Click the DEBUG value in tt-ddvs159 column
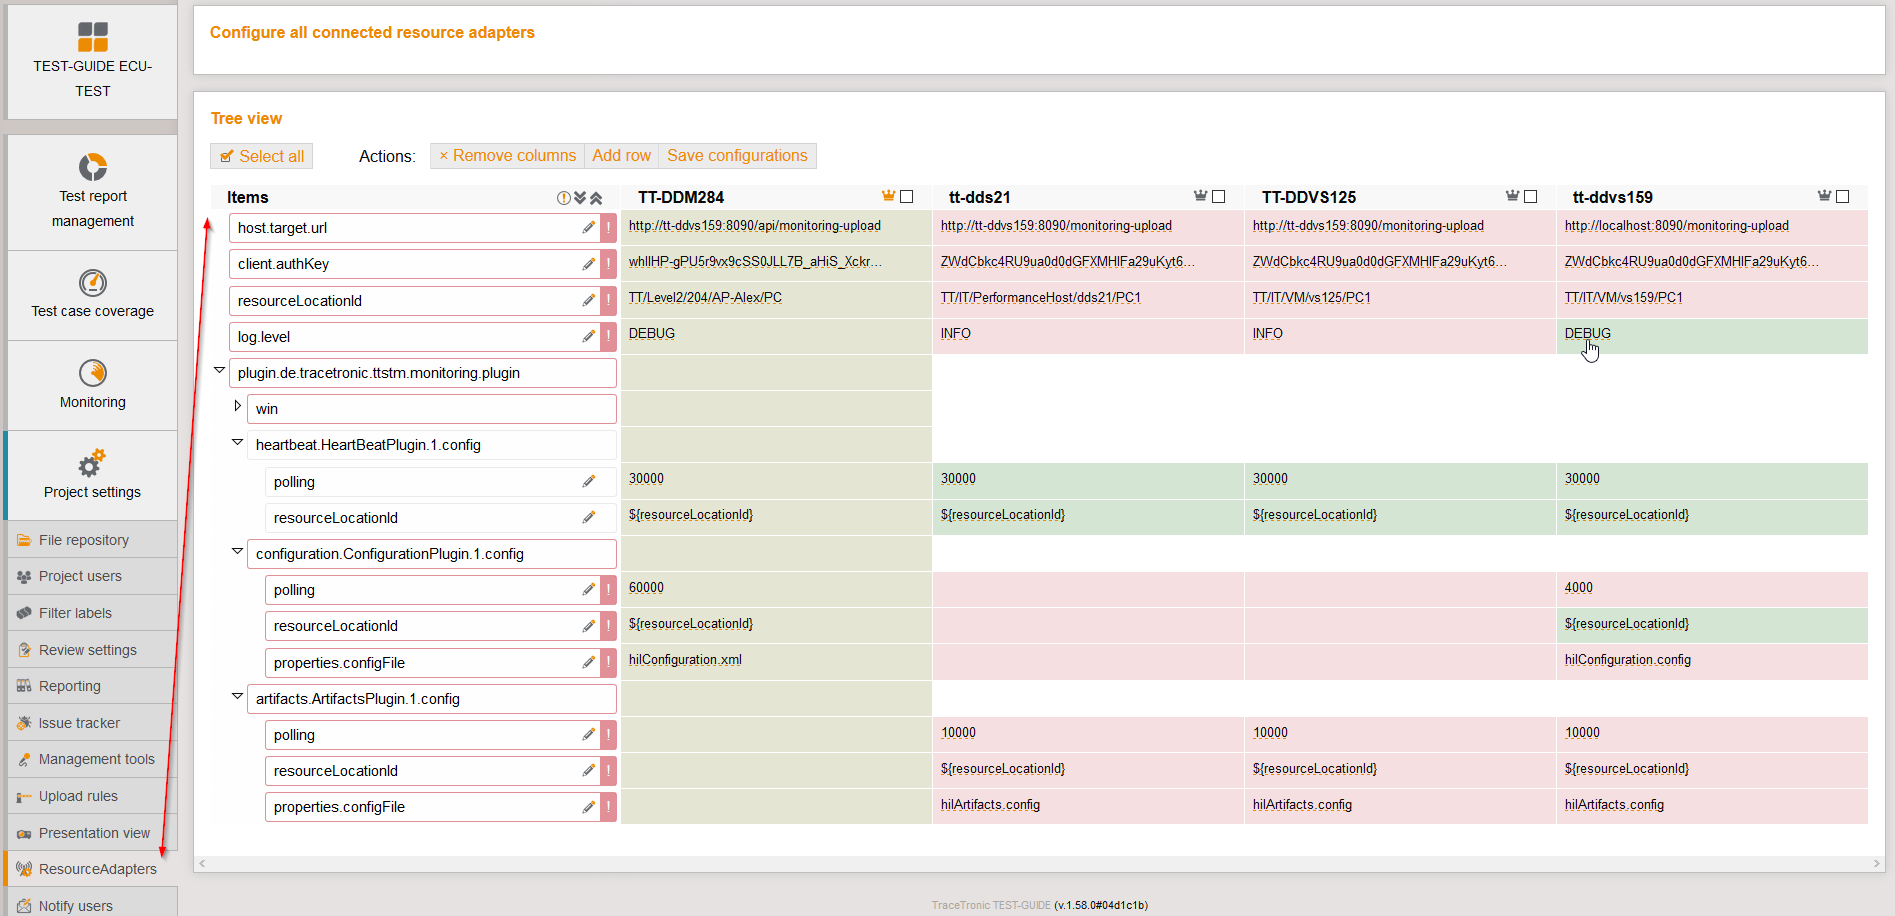 1587,334
